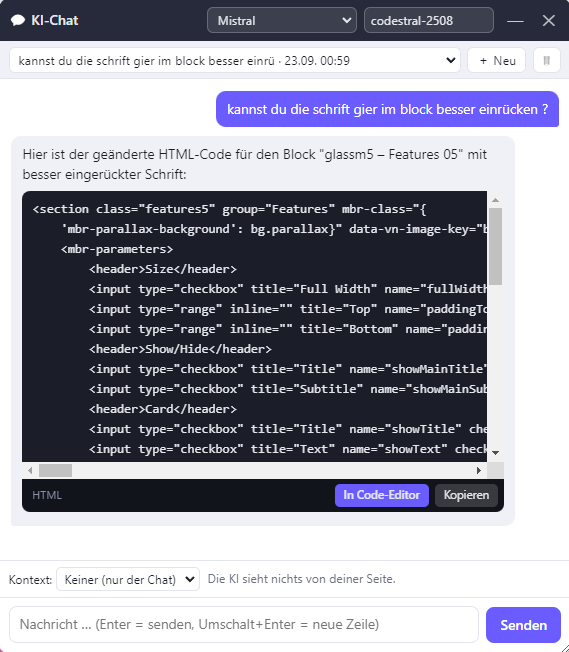Click the purple user message bubble
Screen dimensions: 569x652
point(387,109)
